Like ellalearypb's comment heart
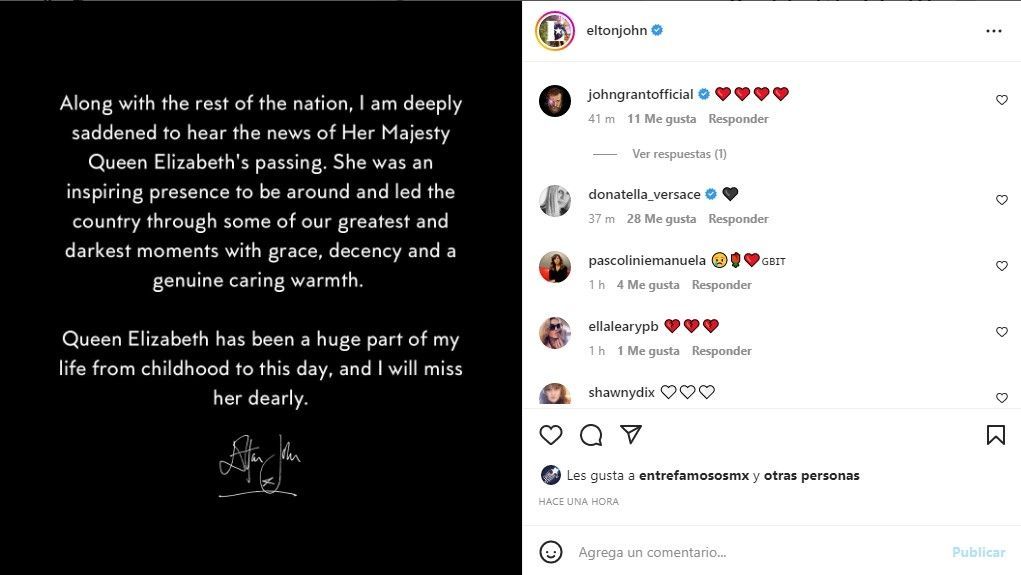1021x575 pixels. point(1001,332)
